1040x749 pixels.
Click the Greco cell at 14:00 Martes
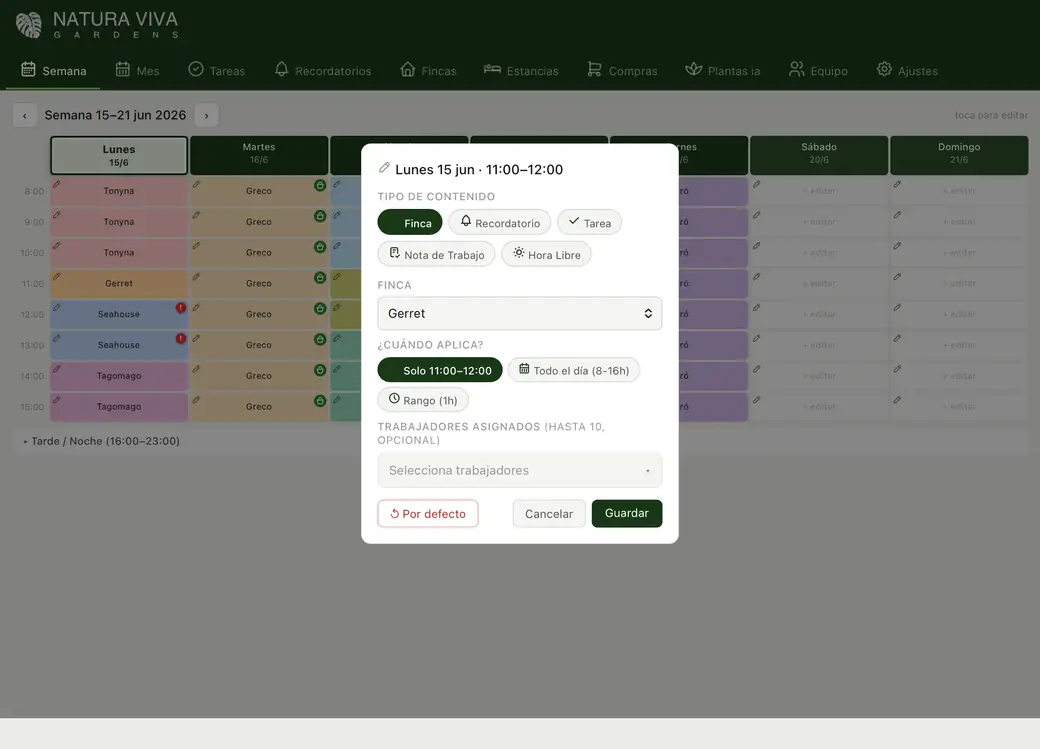pos(259,375)
